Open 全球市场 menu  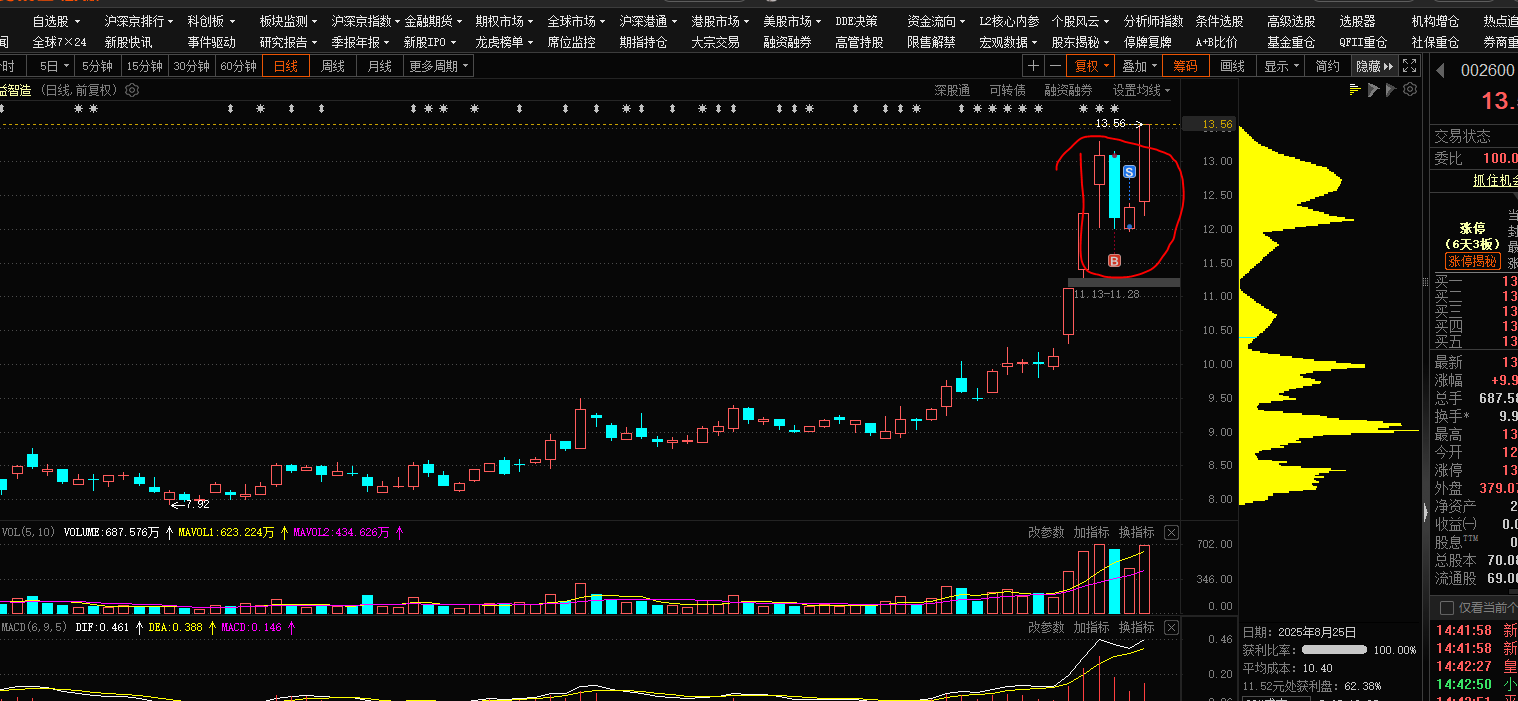(x=576, y=21)
